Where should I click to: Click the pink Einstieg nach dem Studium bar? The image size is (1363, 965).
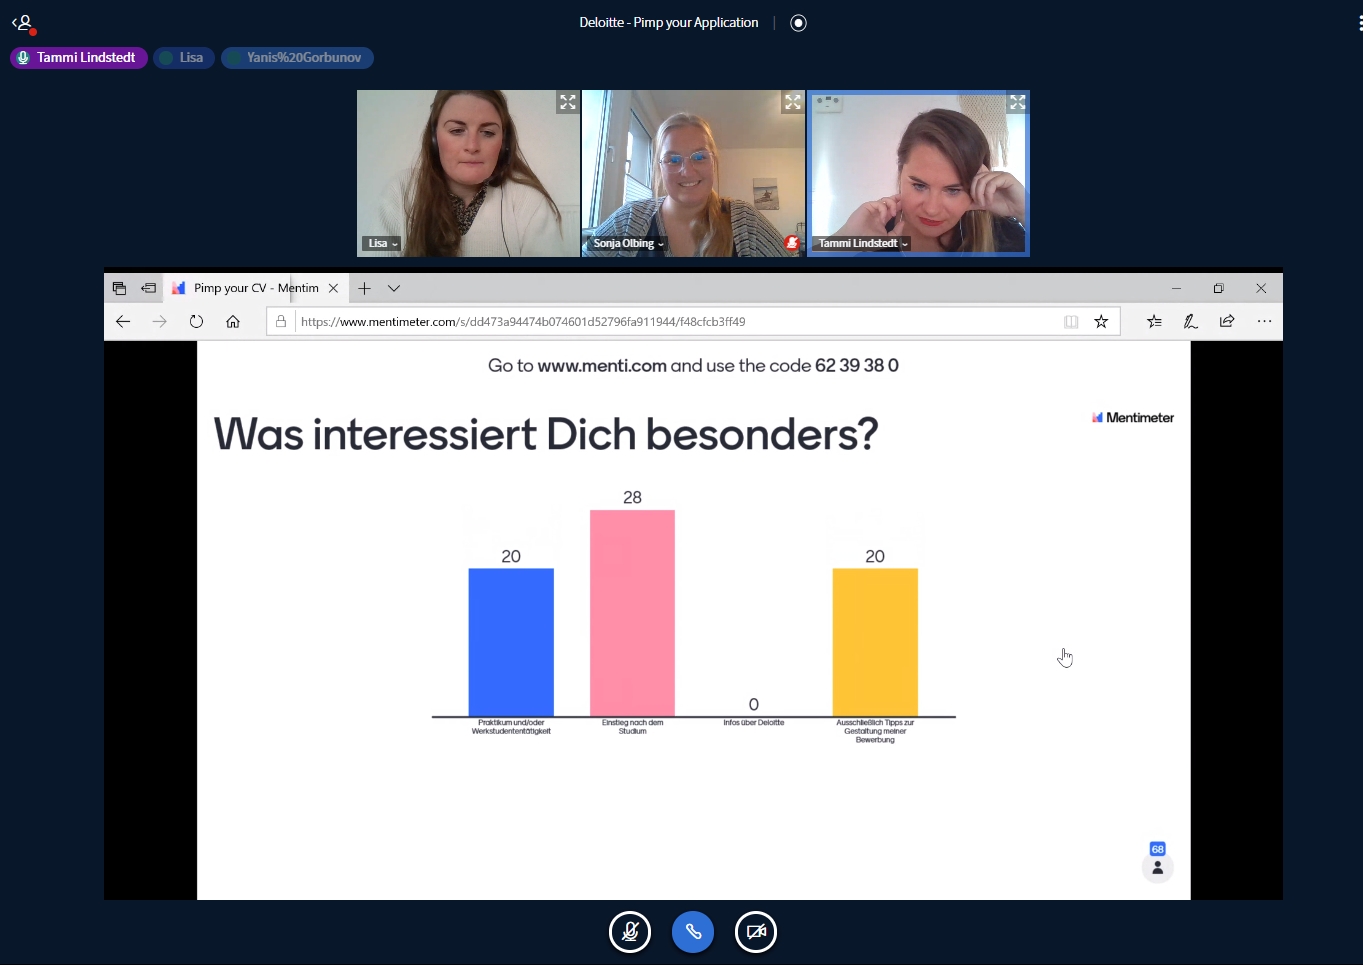(632, 613)
